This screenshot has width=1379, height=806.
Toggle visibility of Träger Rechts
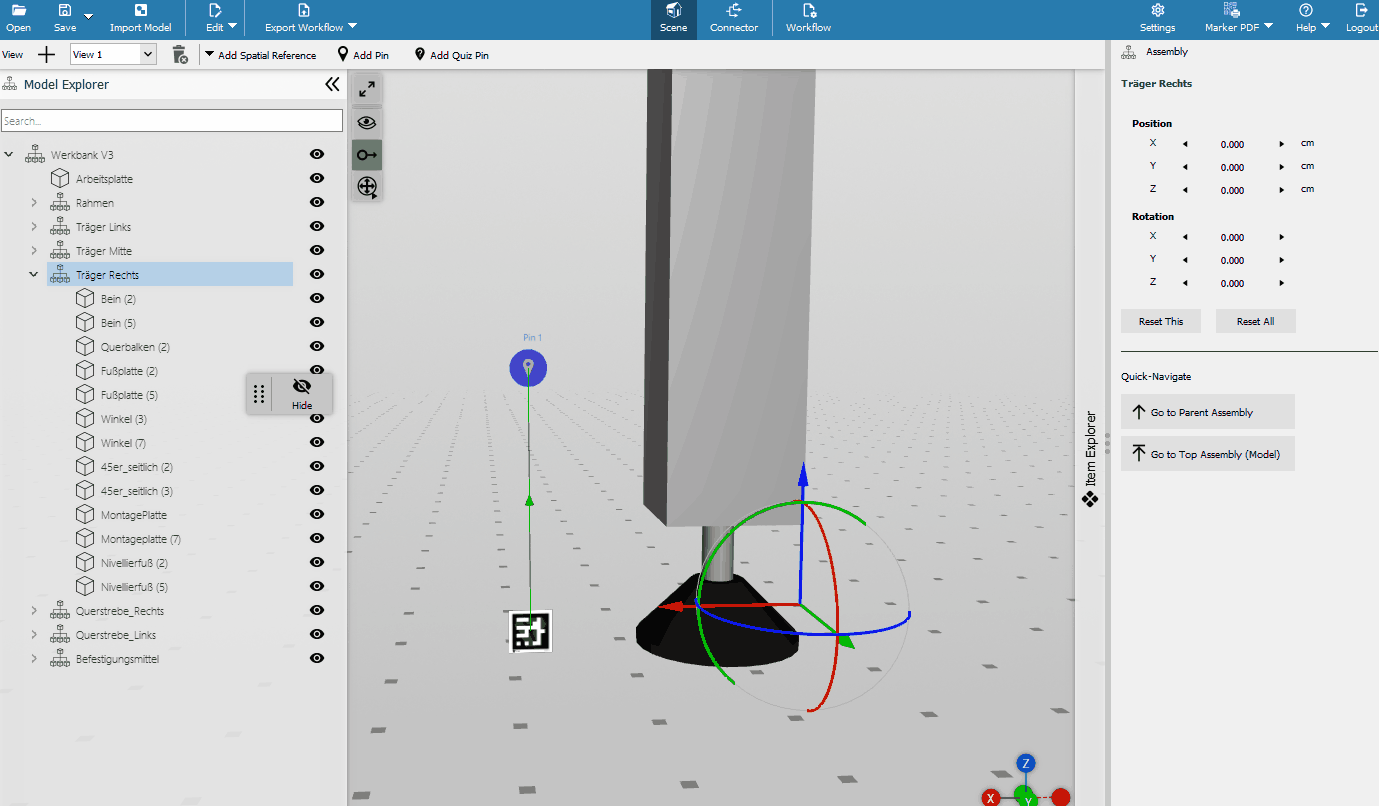pos(317,274)
